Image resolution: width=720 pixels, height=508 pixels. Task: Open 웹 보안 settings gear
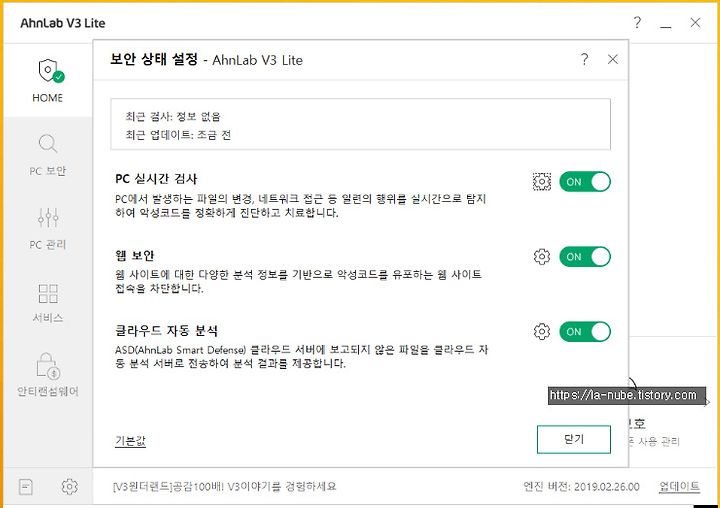click(x=542, y=257)
